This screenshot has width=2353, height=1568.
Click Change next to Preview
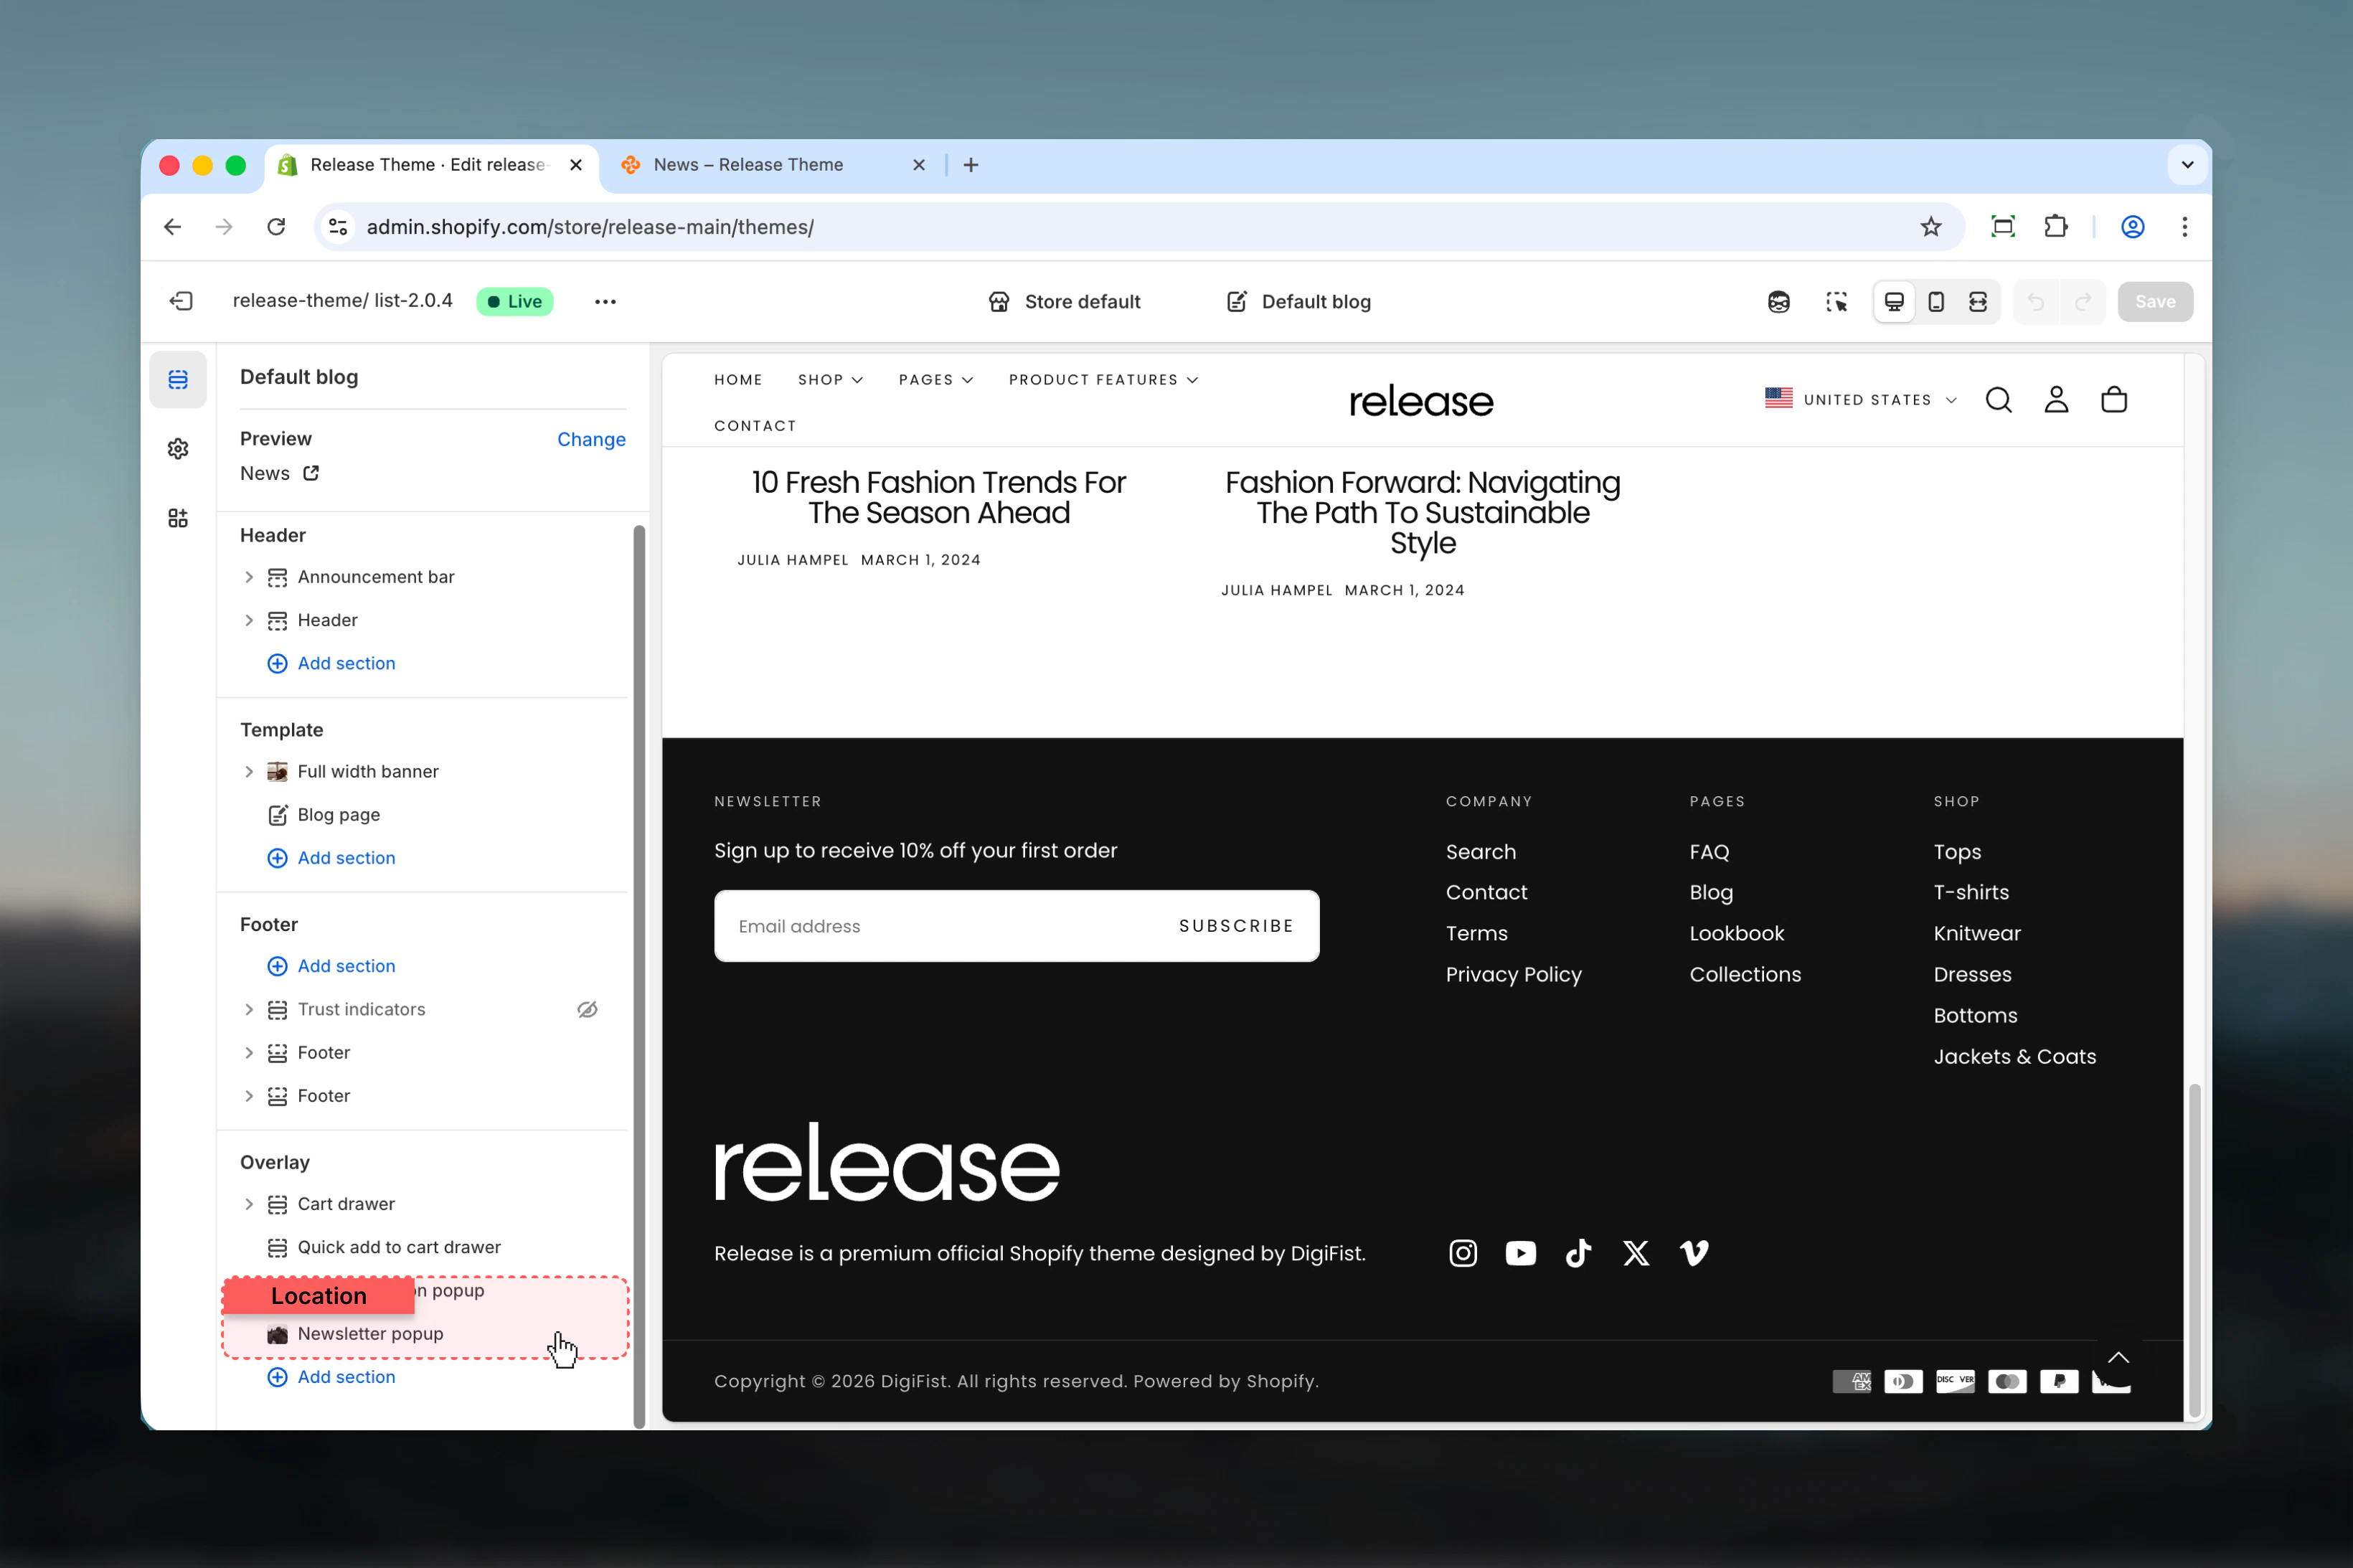pos(591,439)
